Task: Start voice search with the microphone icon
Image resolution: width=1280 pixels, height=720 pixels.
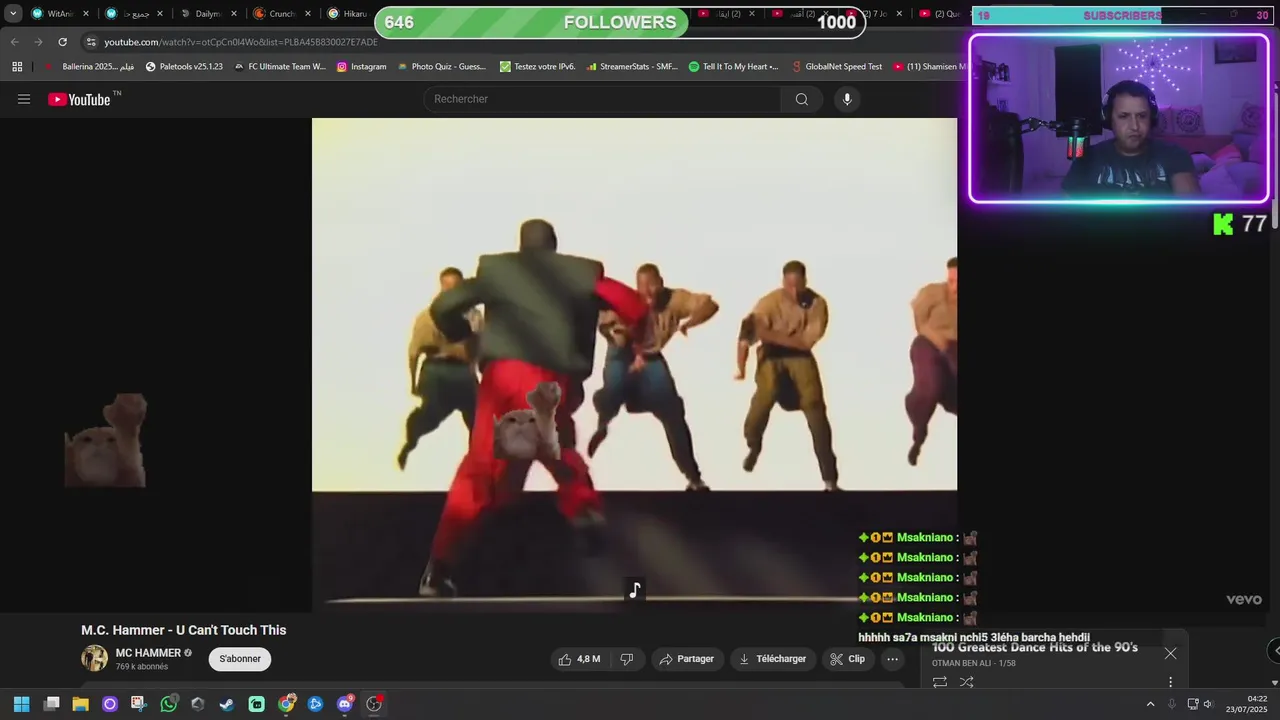Action: pyautogui.click(x=847, y=99)
